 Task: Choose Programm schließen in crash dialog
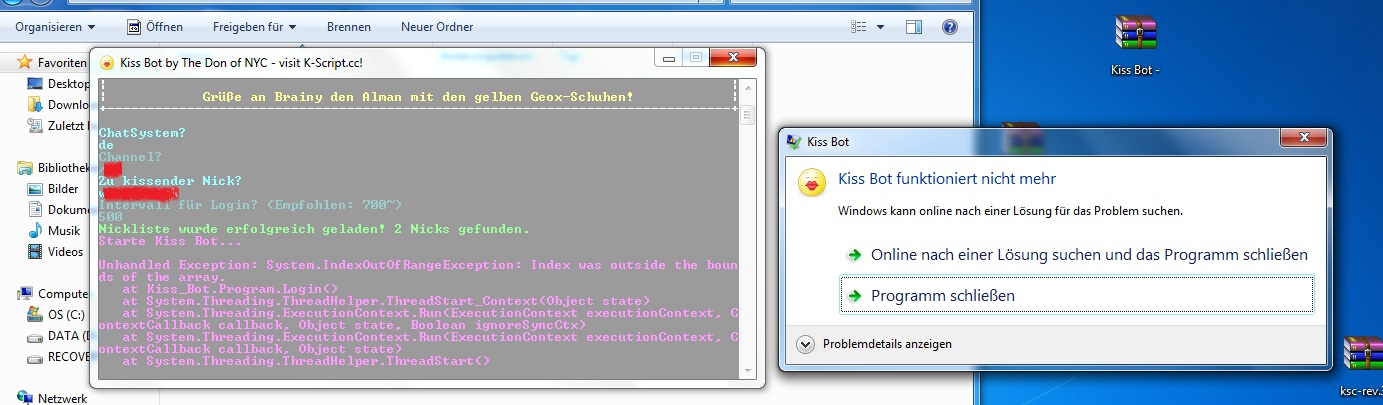tap(943, 296)
